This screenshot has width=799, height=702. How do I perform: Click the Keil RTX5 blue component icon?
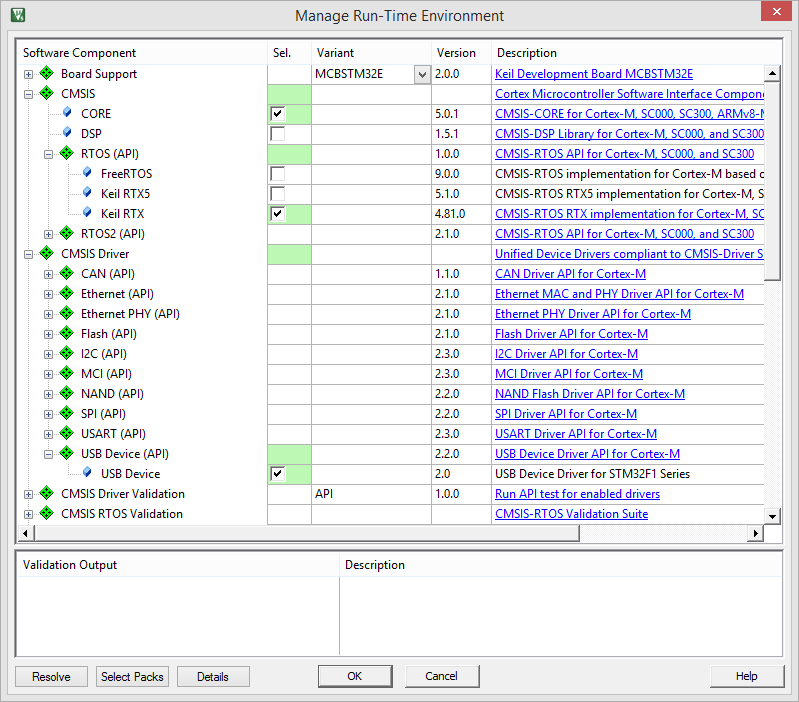[87, 193]
